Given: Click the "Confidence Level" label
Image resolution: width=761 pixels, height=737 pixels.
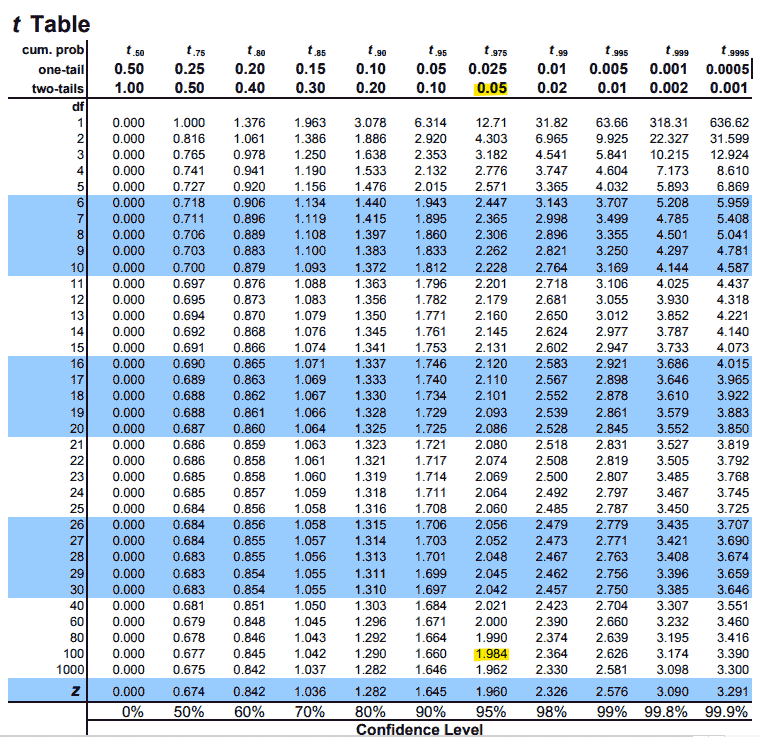Looking at the screenshot, I should (419, 730).
